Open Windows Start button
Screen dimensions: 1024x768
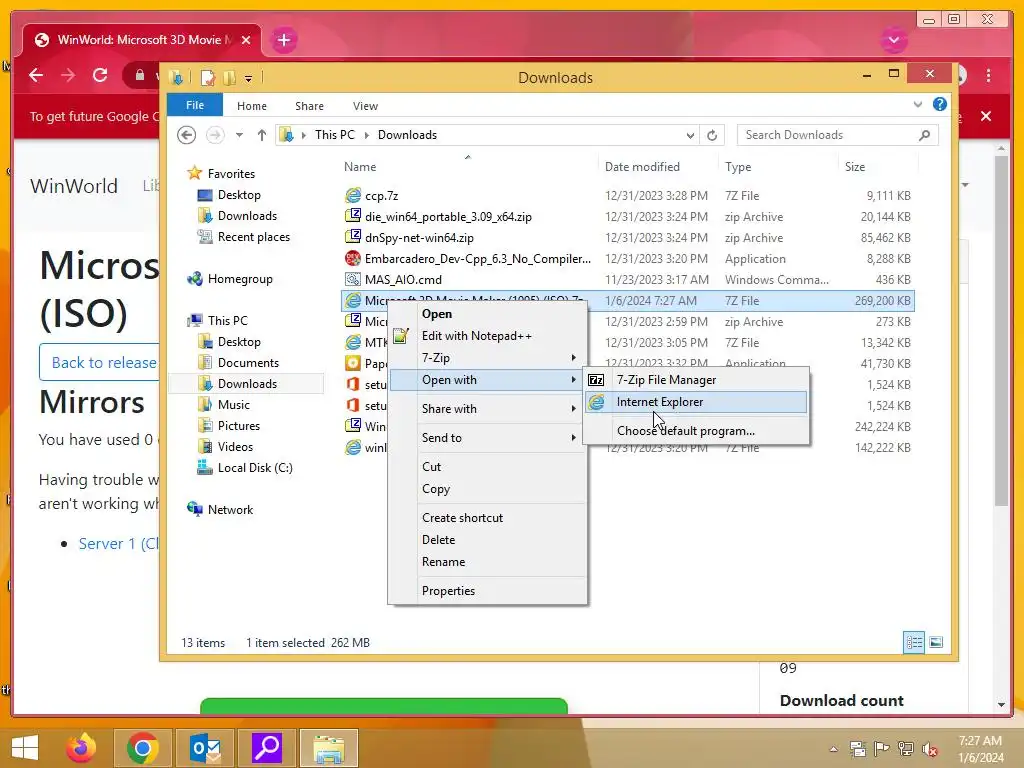[x=25, y=748]
